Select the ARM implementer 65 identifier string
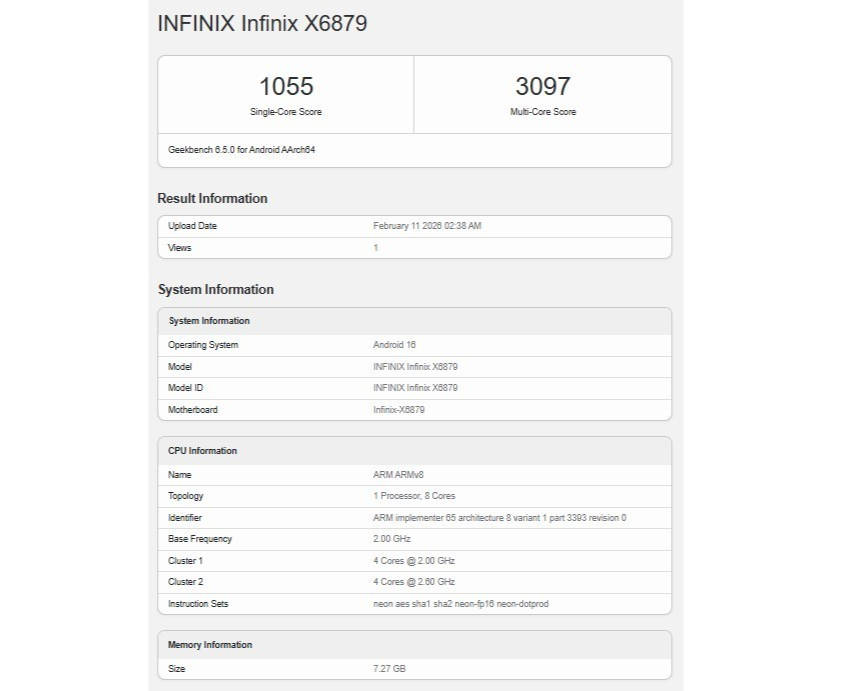Image resolution: width=845 pixels, height=691 pixels. (x=500, y=518)
